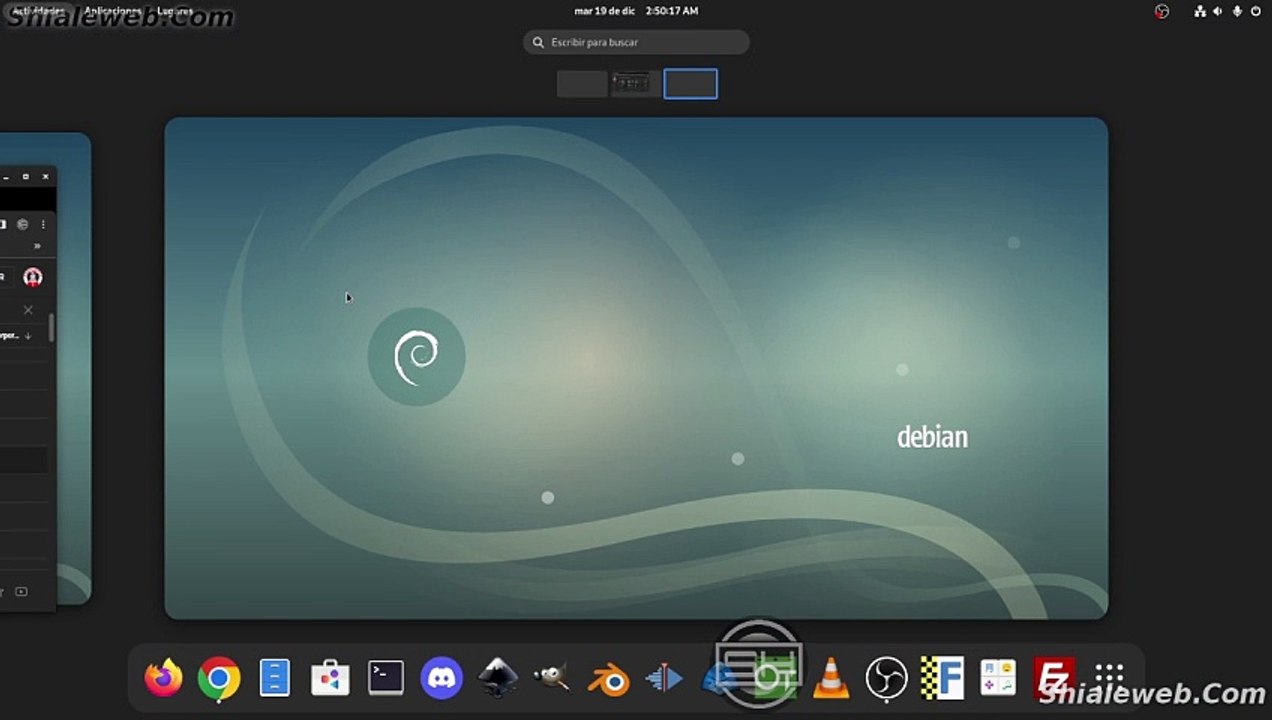Open Chrome's three-dot menu in left window
This screenshot has width=1272, height=720.
point(43,225)
